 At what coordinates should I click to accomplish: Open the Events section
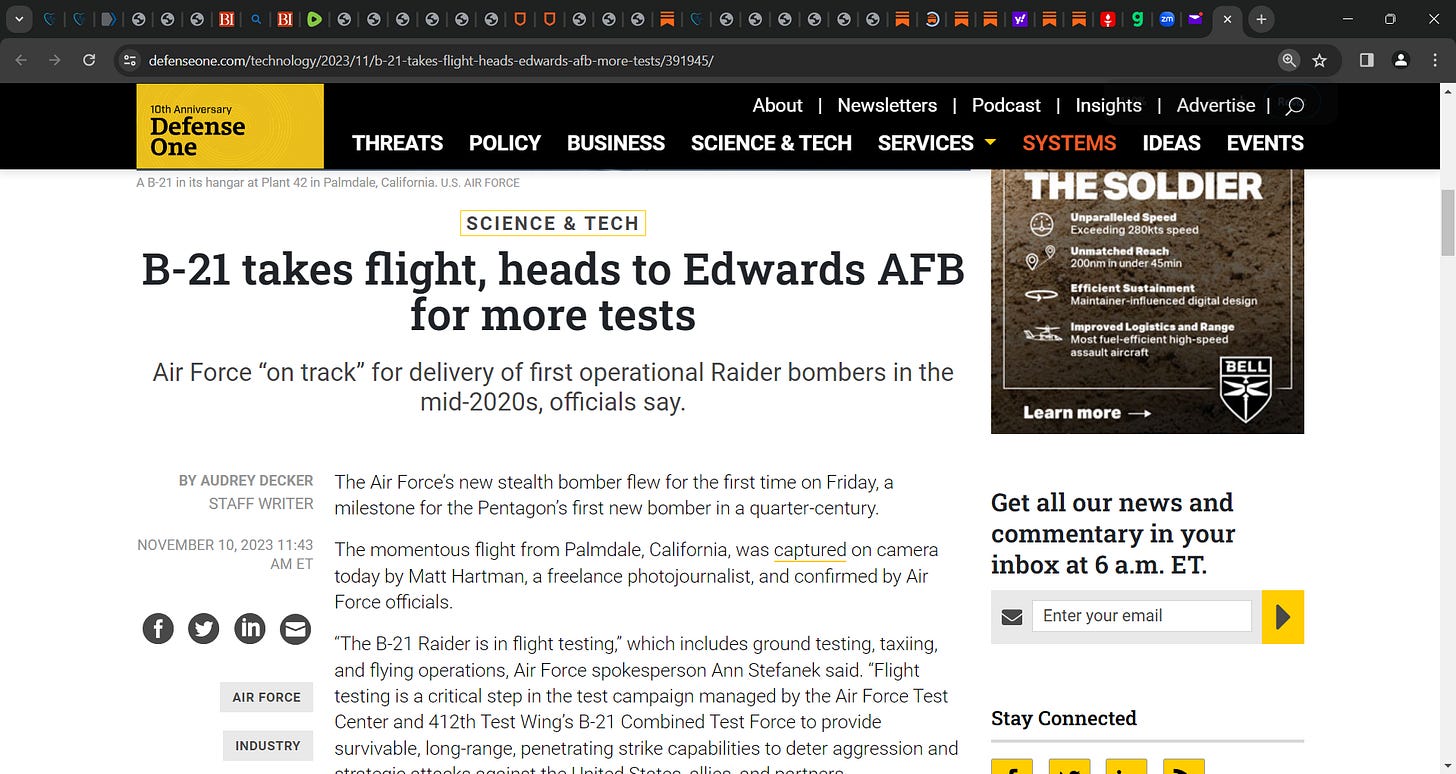point(1265,143)
